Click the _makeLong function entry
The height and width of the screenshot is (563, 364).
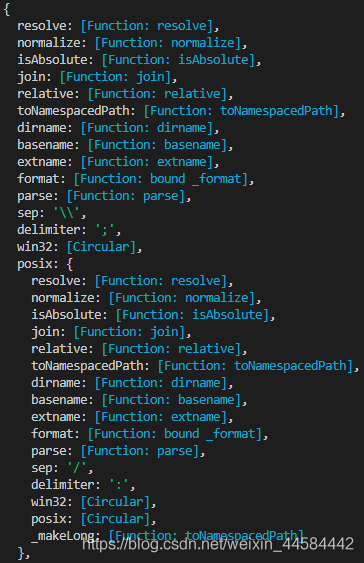tap(167, 536)
